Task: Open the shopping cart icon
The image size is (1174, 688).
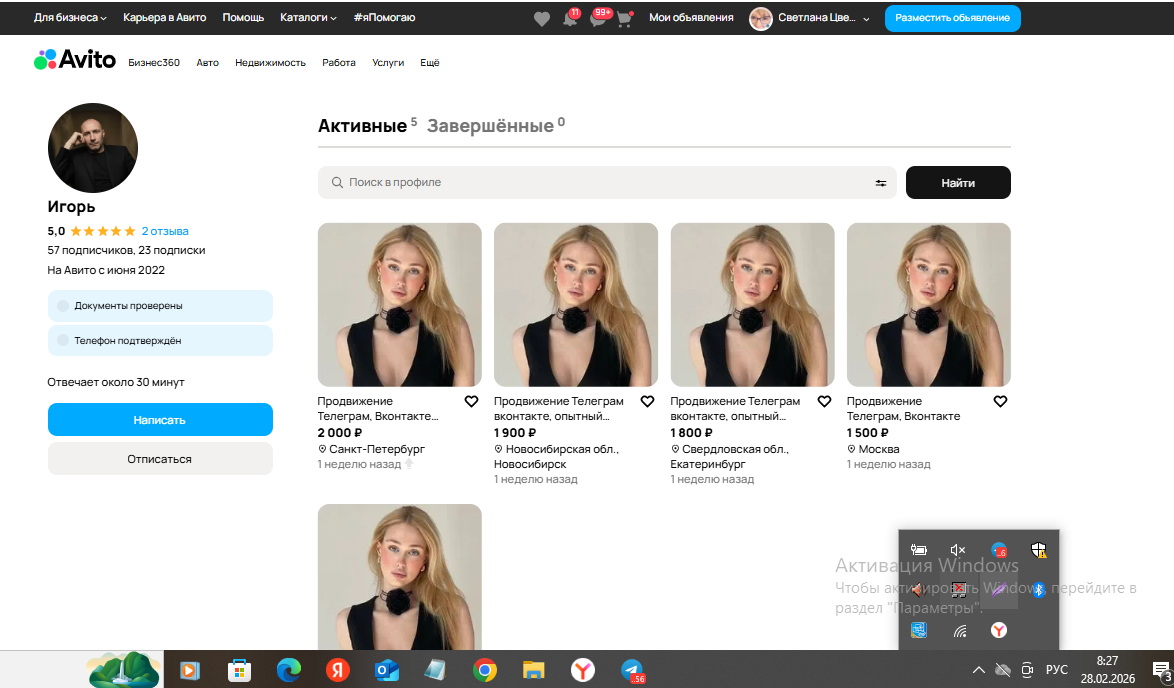Action: 625,18
